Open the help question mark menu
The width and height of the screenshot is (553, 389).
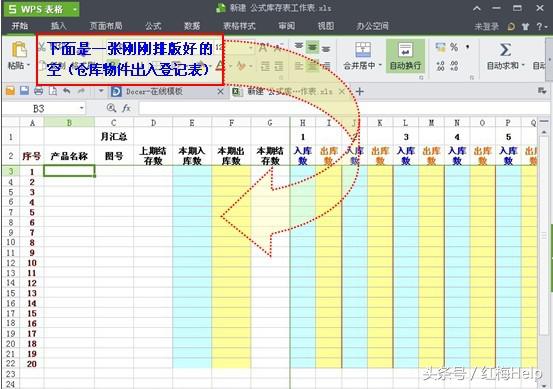click(x=541, y=26)
